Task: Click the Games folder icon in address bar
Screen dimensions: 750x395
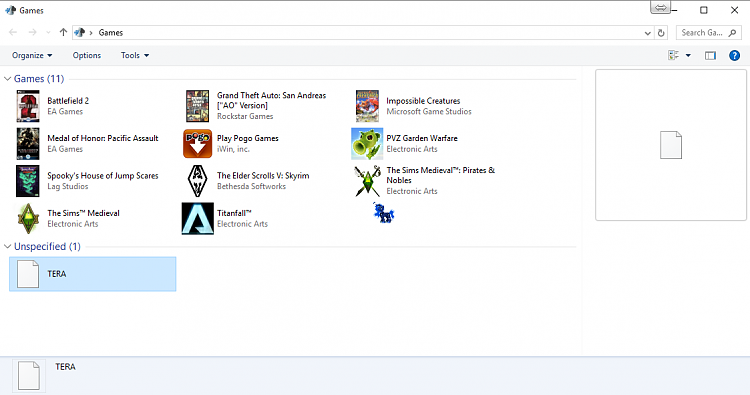Action: coord(80,33)
